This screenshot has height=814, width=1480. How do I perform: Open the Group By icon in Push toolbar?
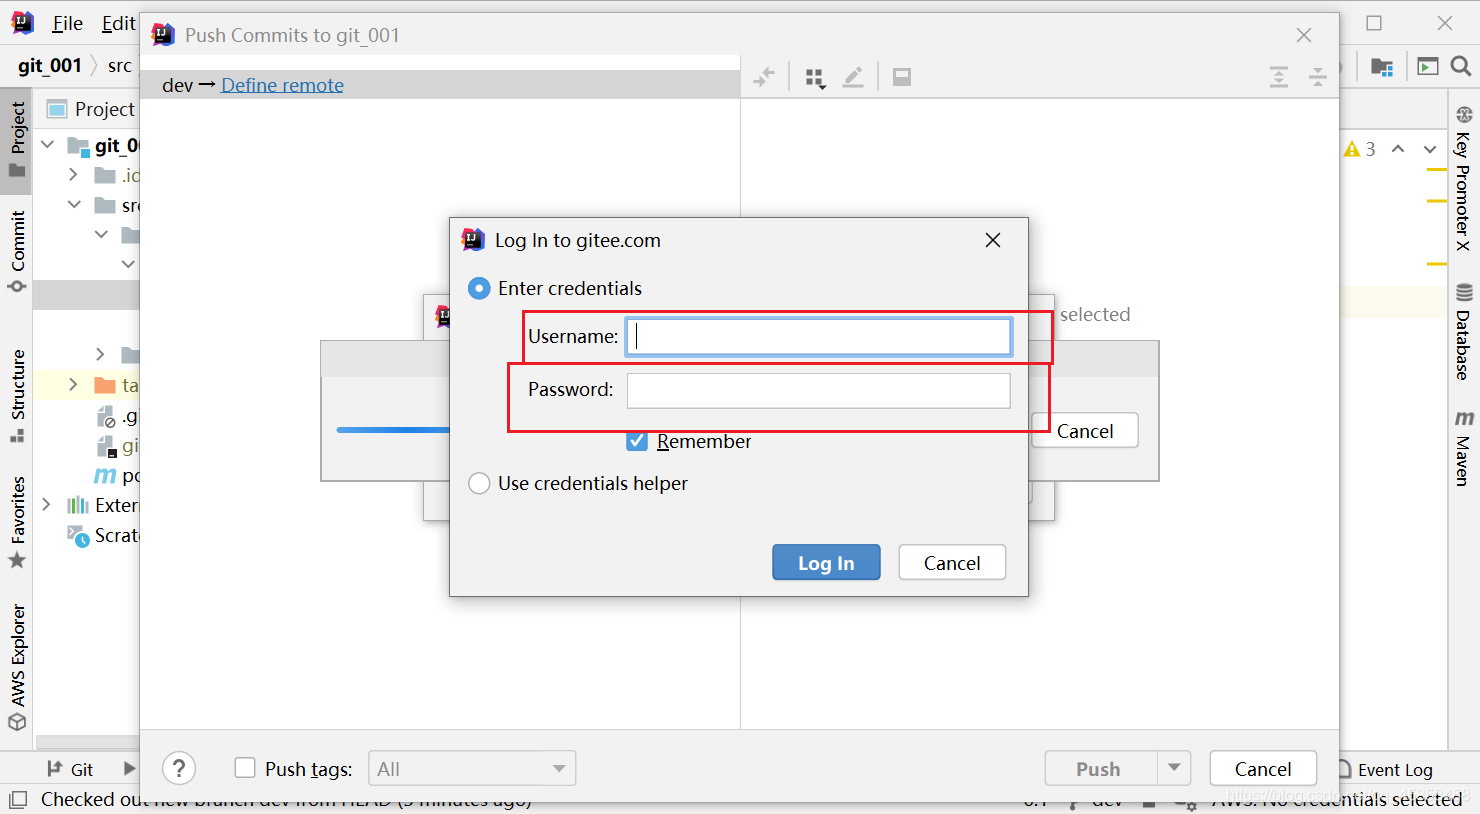(x=816, y=77)
